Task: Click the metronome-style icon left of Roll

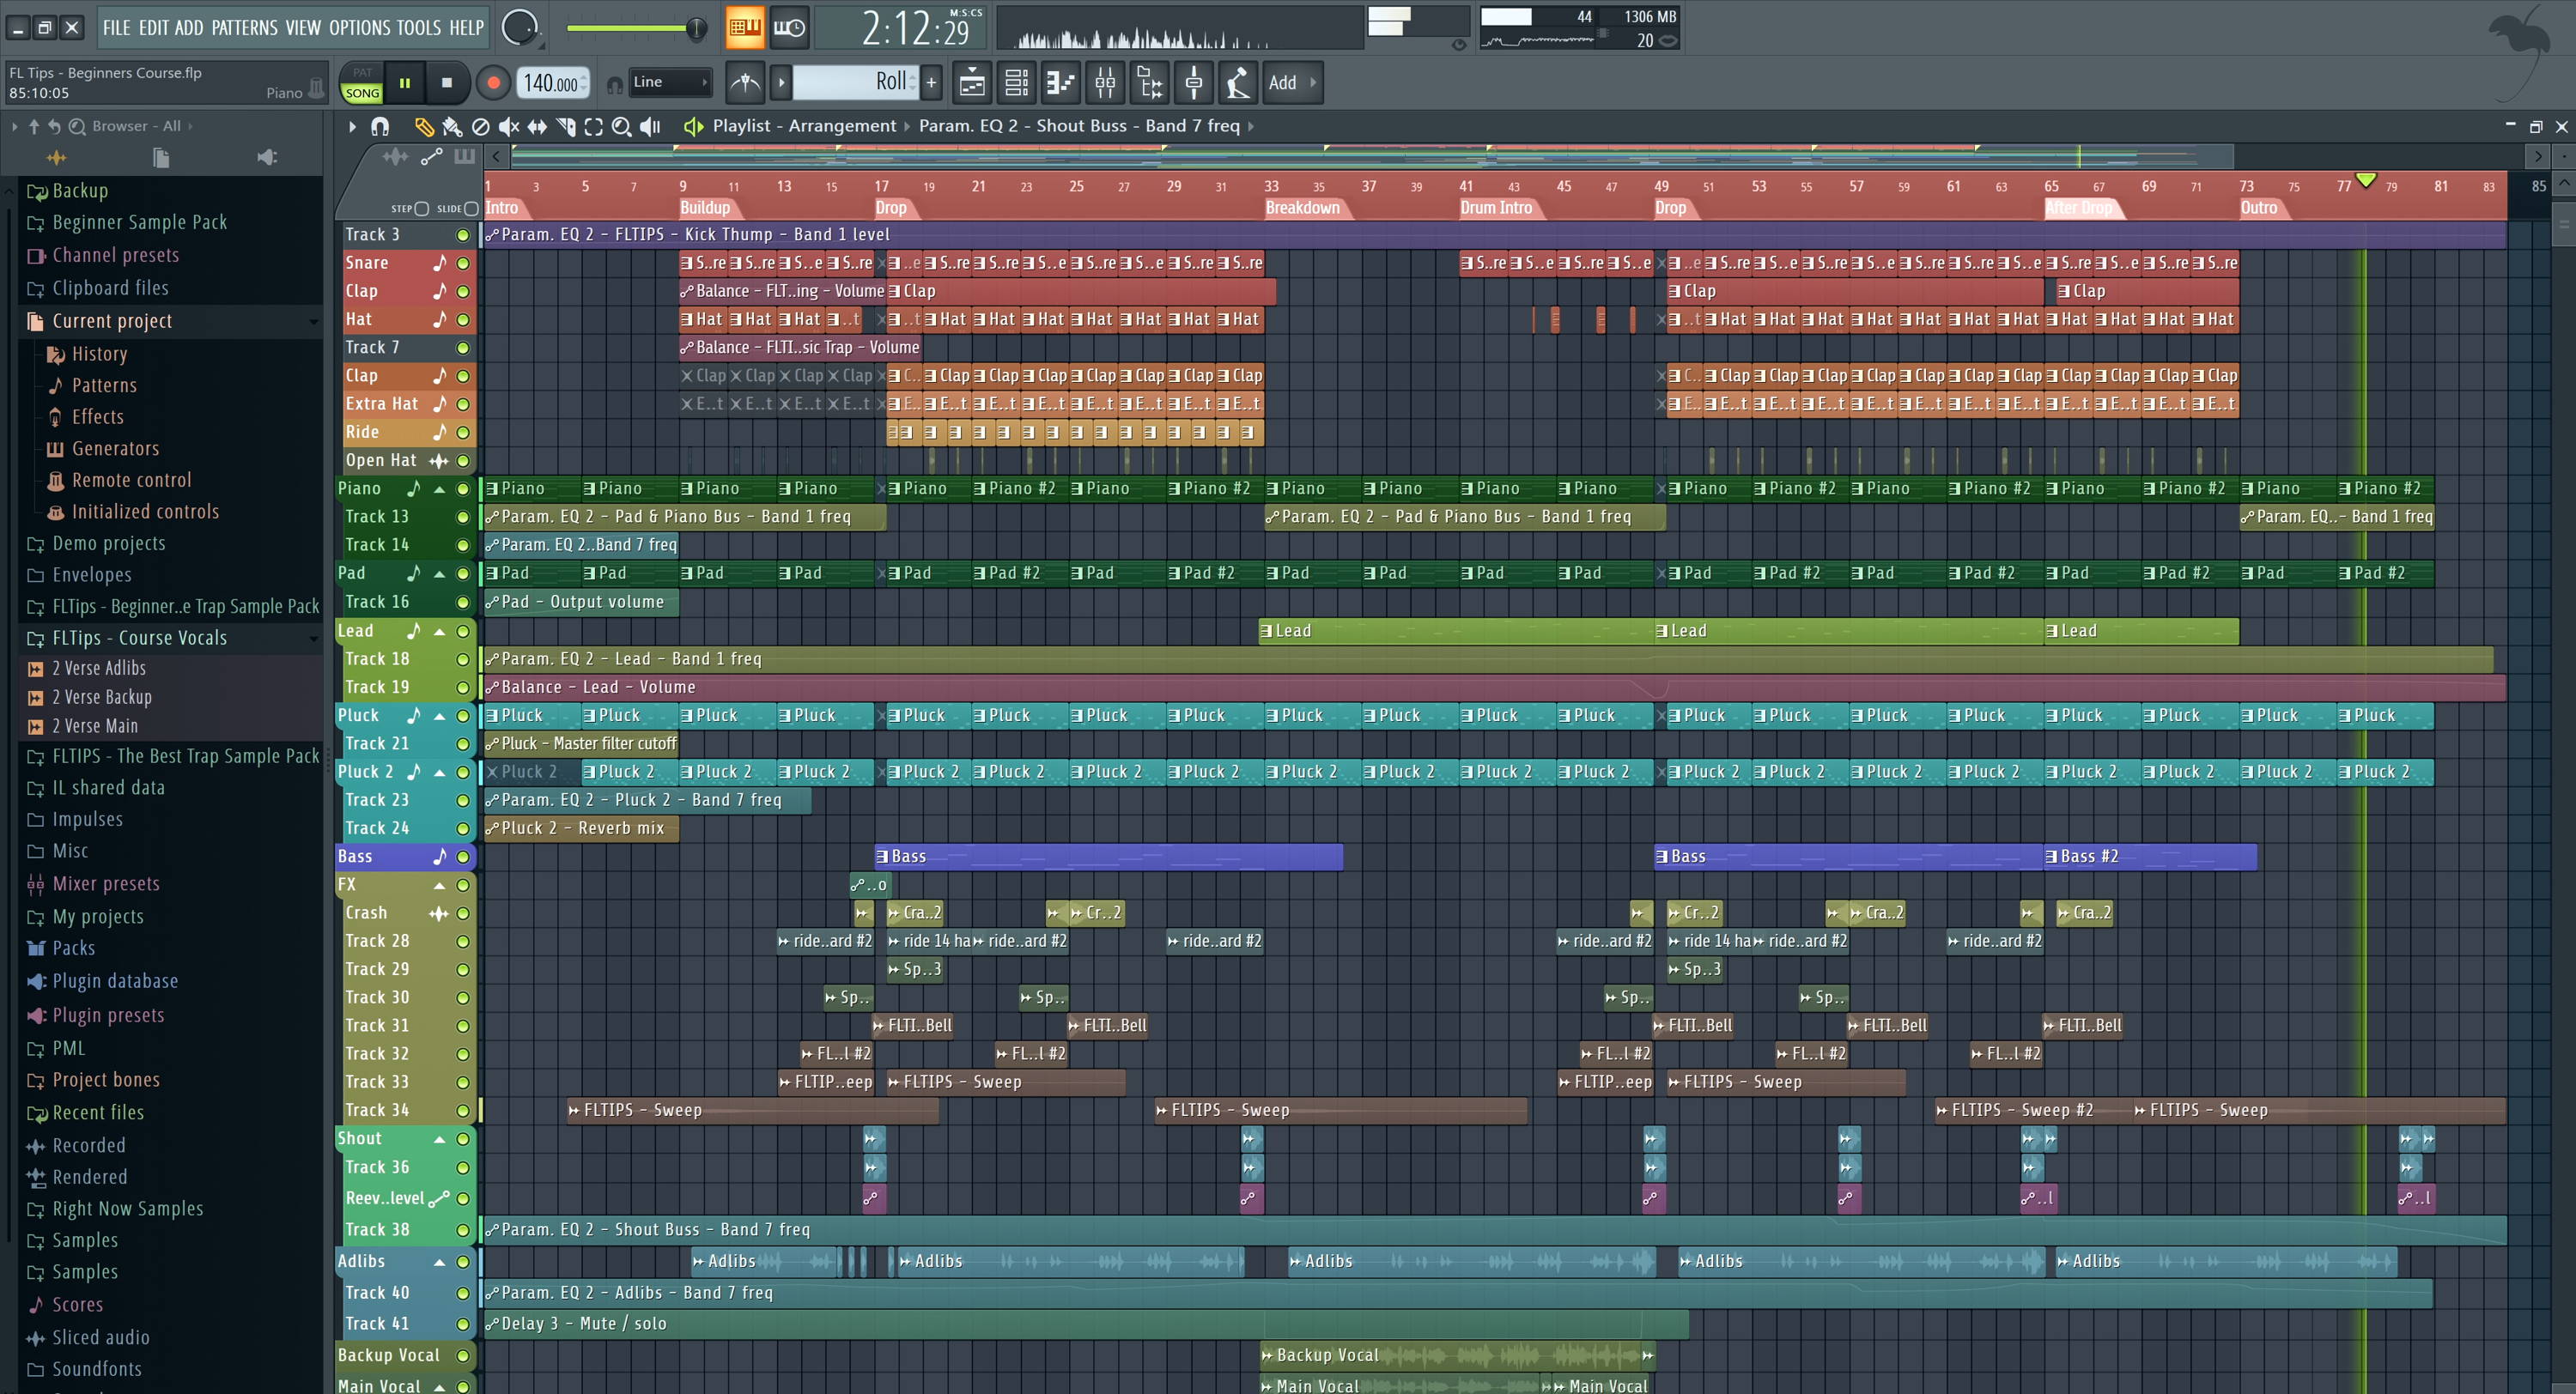Action: (x=745, y=83)
